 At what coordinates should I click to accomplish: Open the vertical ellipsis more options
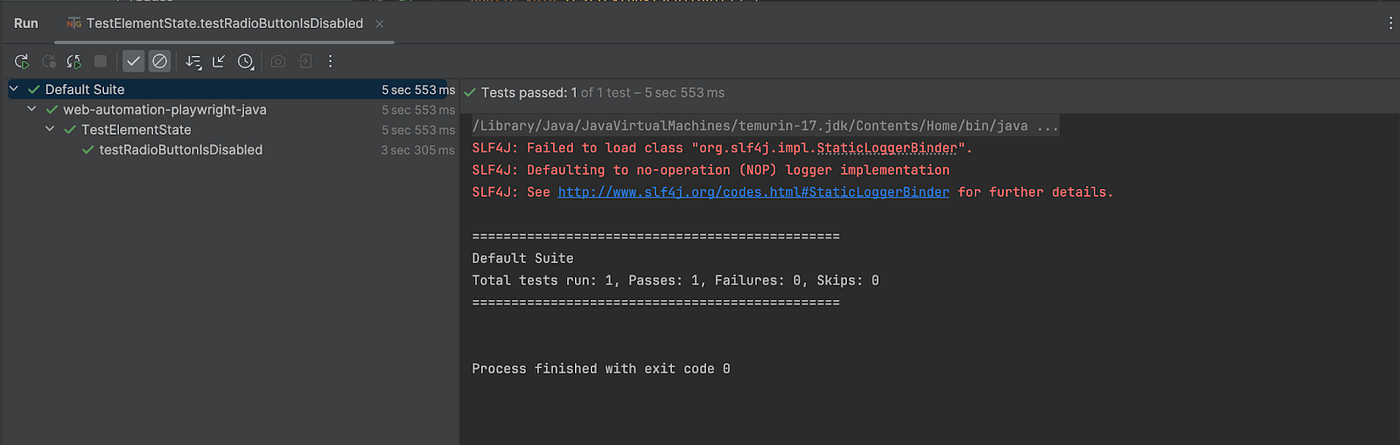click(330, 62)
